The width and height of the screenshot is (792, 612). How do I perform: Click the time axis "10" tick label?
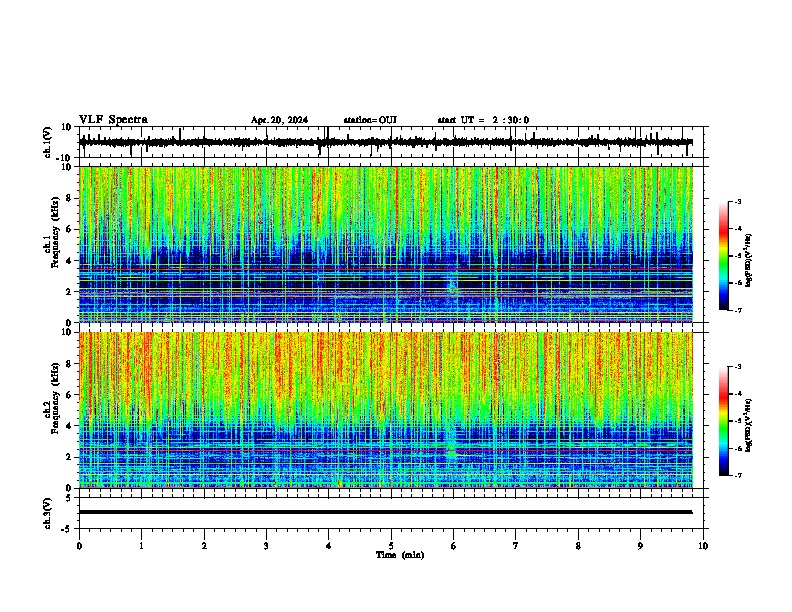click(x=703, y=546)
